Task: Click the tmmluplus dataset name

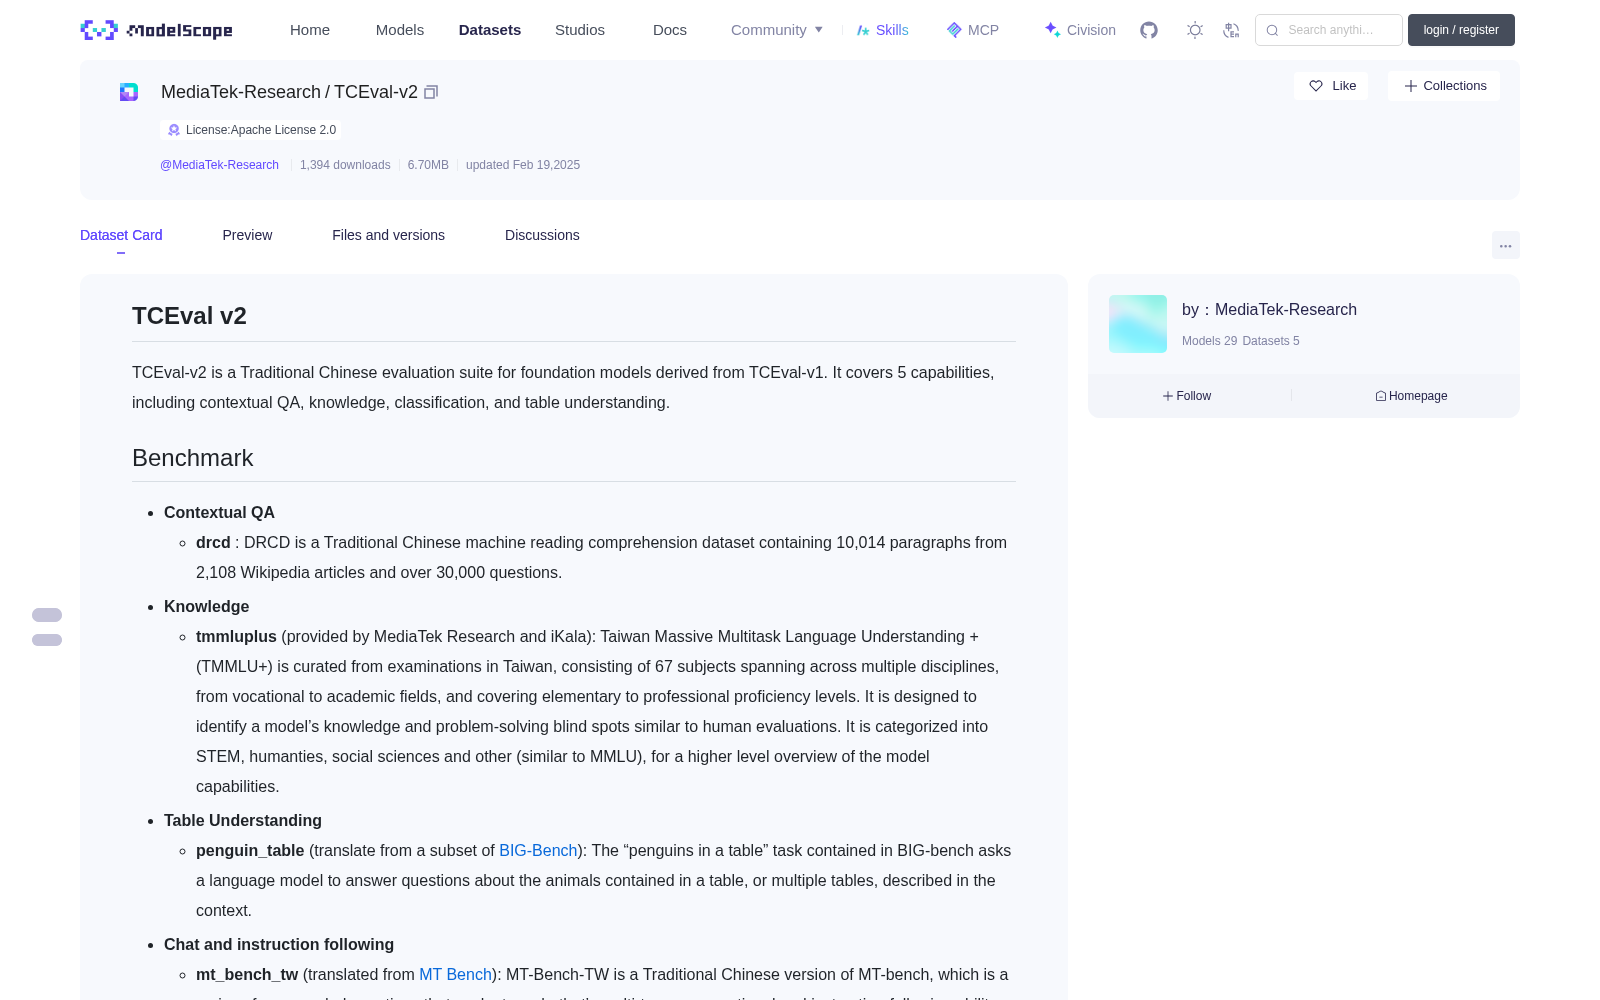Action: click(x=236, y=636)
